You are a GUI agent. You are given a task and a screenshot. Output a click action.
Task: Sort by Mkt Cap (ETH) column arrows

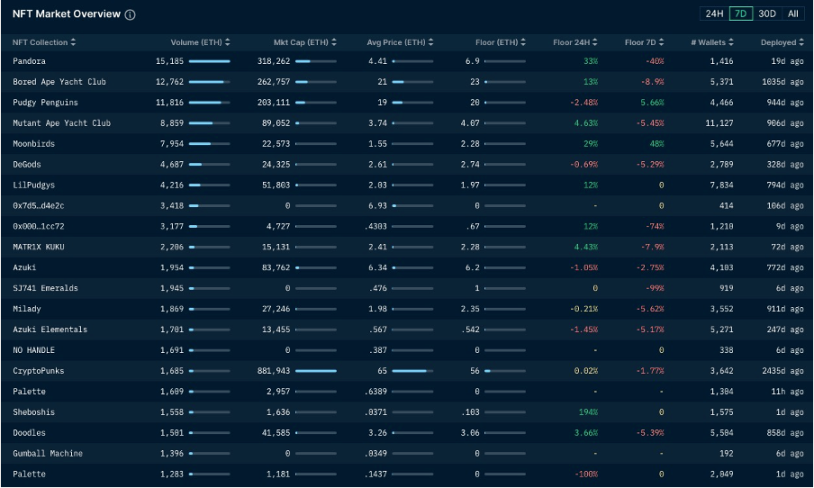[334, 43]
